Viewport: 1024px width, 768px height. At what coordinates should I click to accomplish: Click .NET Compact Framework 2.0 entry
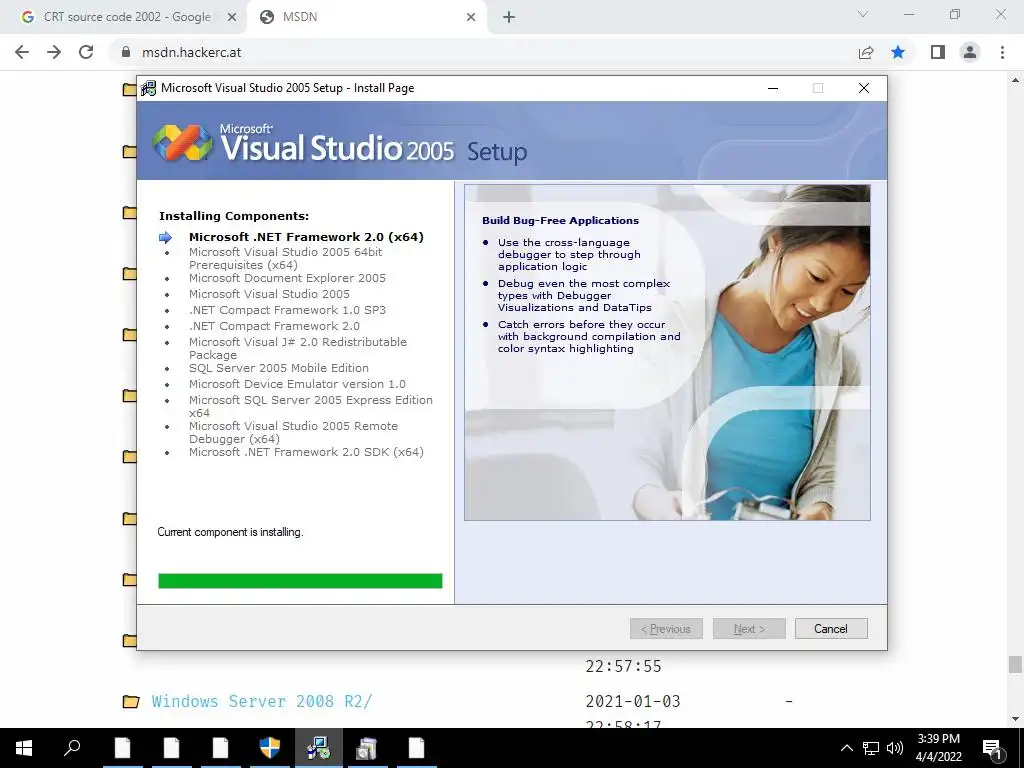274,326
